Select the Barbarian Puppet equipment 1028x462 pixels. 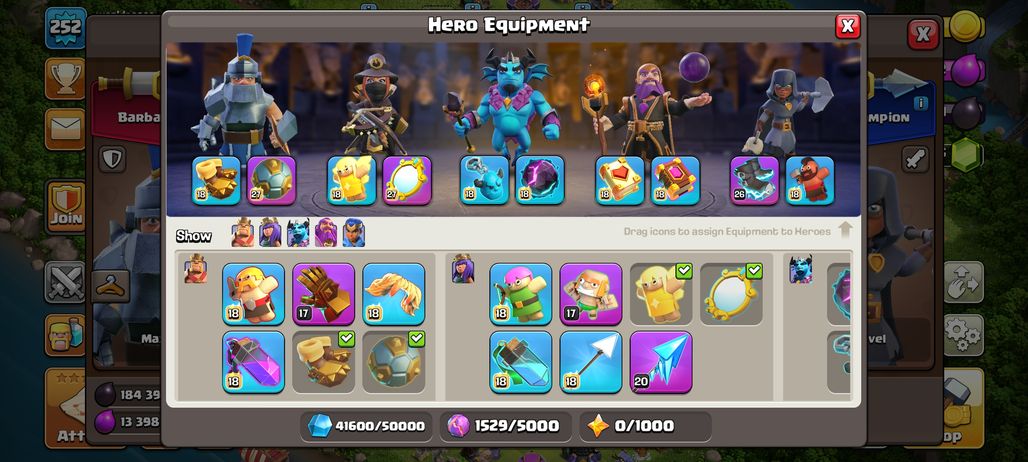[253, 294]
